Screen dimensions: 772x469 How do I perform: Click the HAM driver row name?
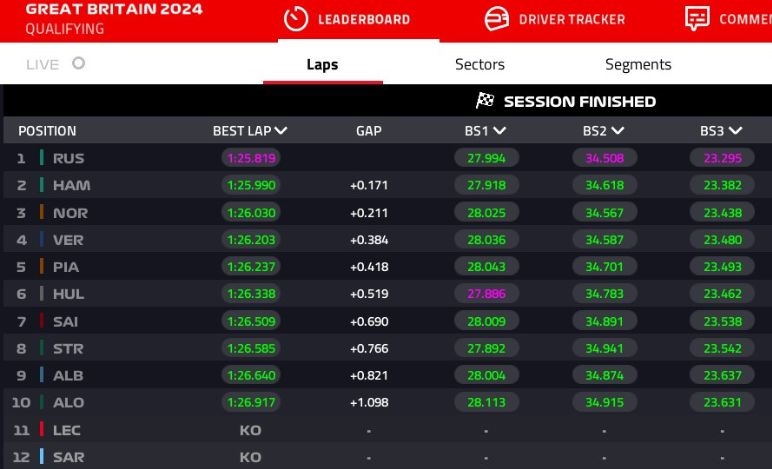point(71,185)
